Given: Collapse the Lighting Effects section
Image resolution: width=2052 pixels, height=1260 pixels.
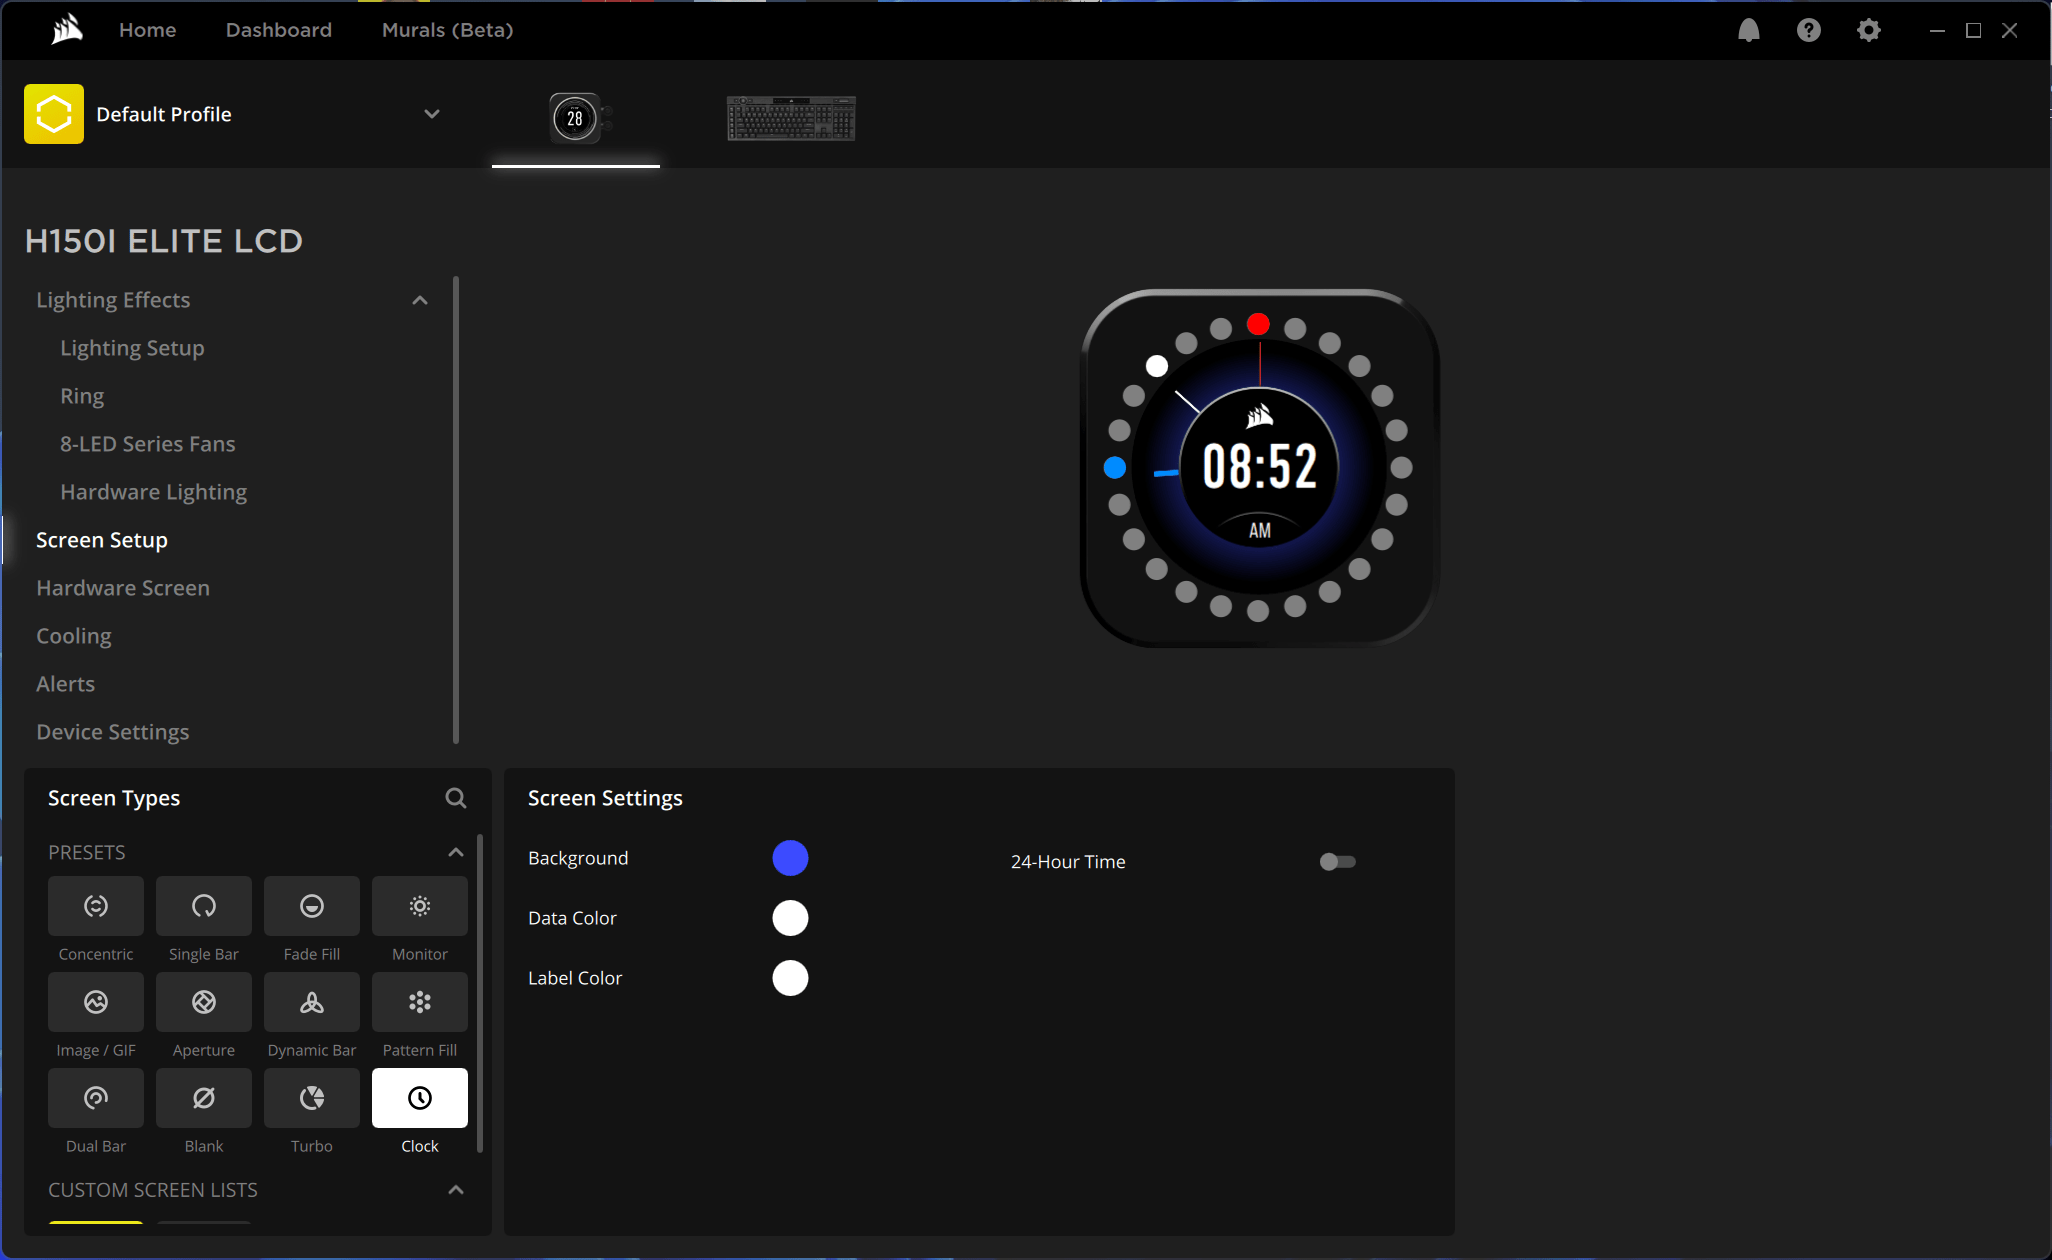Looking at the screenshot, I should [x=420, y=300].
